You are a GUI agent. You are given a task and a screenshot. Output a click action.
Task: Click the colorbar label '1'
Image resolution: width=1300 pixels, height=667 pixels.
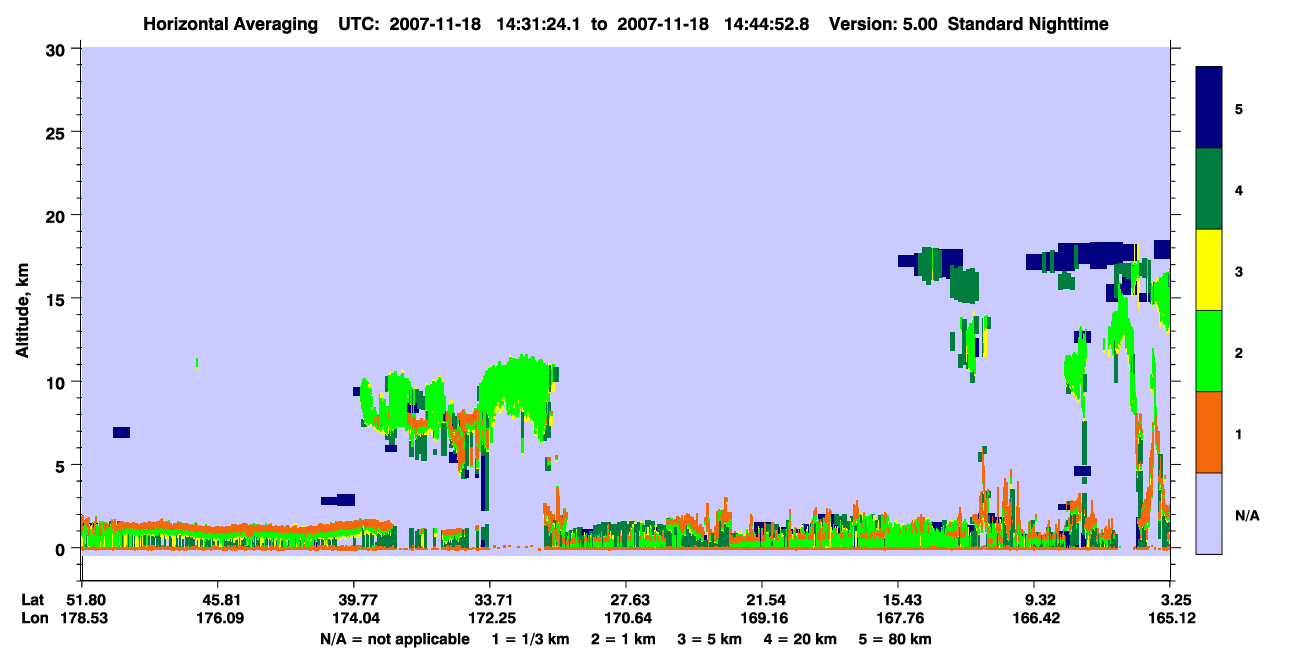(1239, 433)
